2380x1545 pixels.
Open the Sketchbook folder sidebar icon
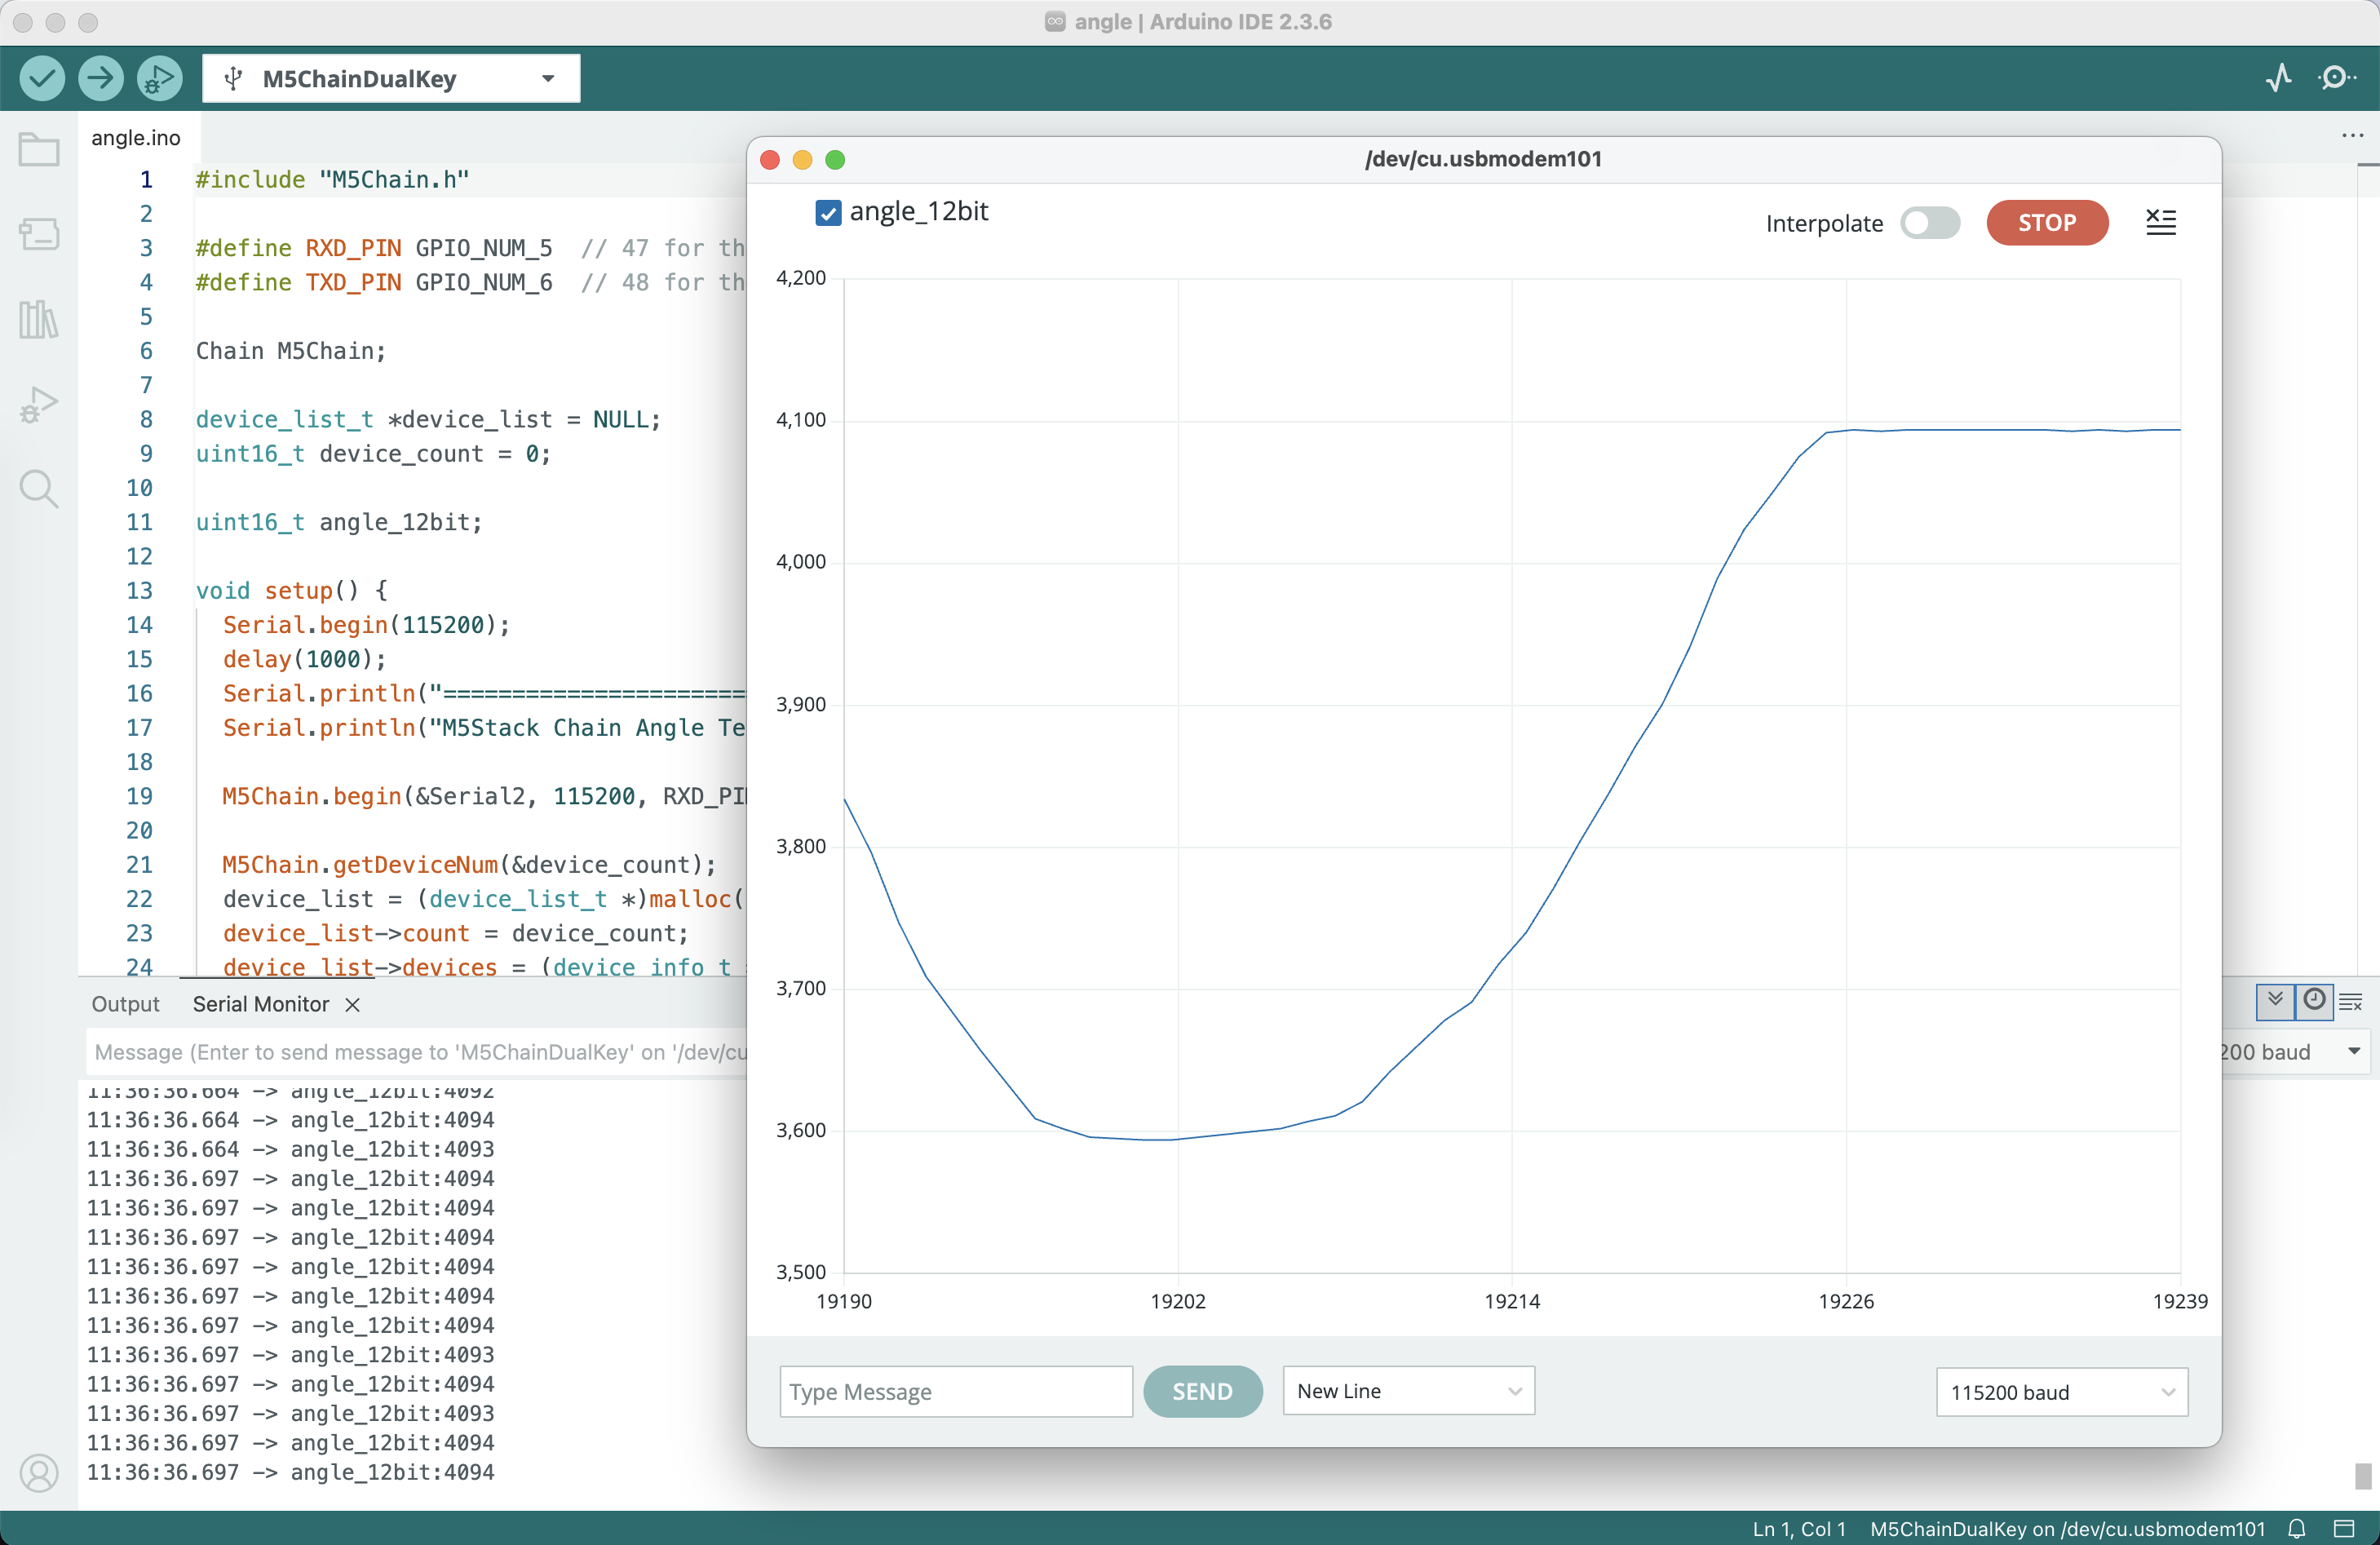[x=39, y=150]
